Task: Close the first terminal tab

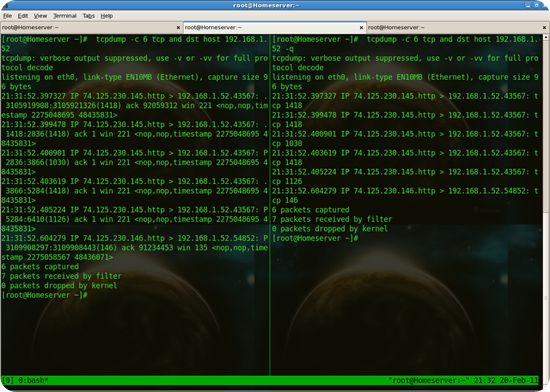Action: point(178,27)
